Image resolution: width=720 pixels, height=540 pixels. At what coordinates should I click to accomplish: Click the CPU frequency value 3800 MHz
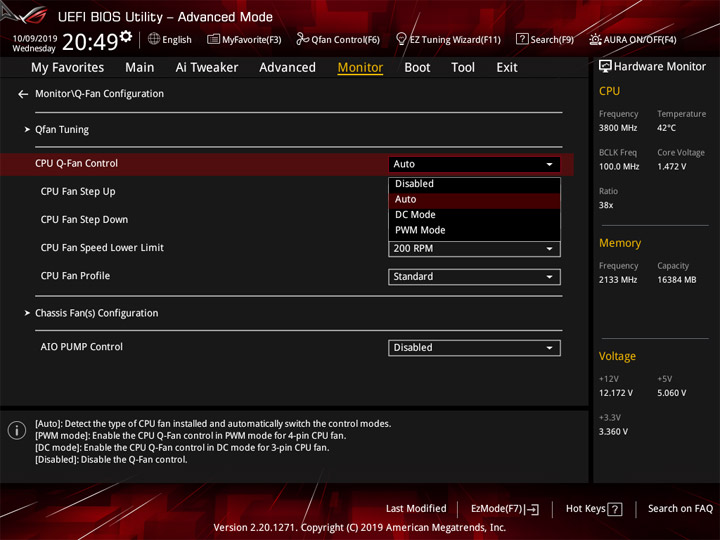[618, 128]
